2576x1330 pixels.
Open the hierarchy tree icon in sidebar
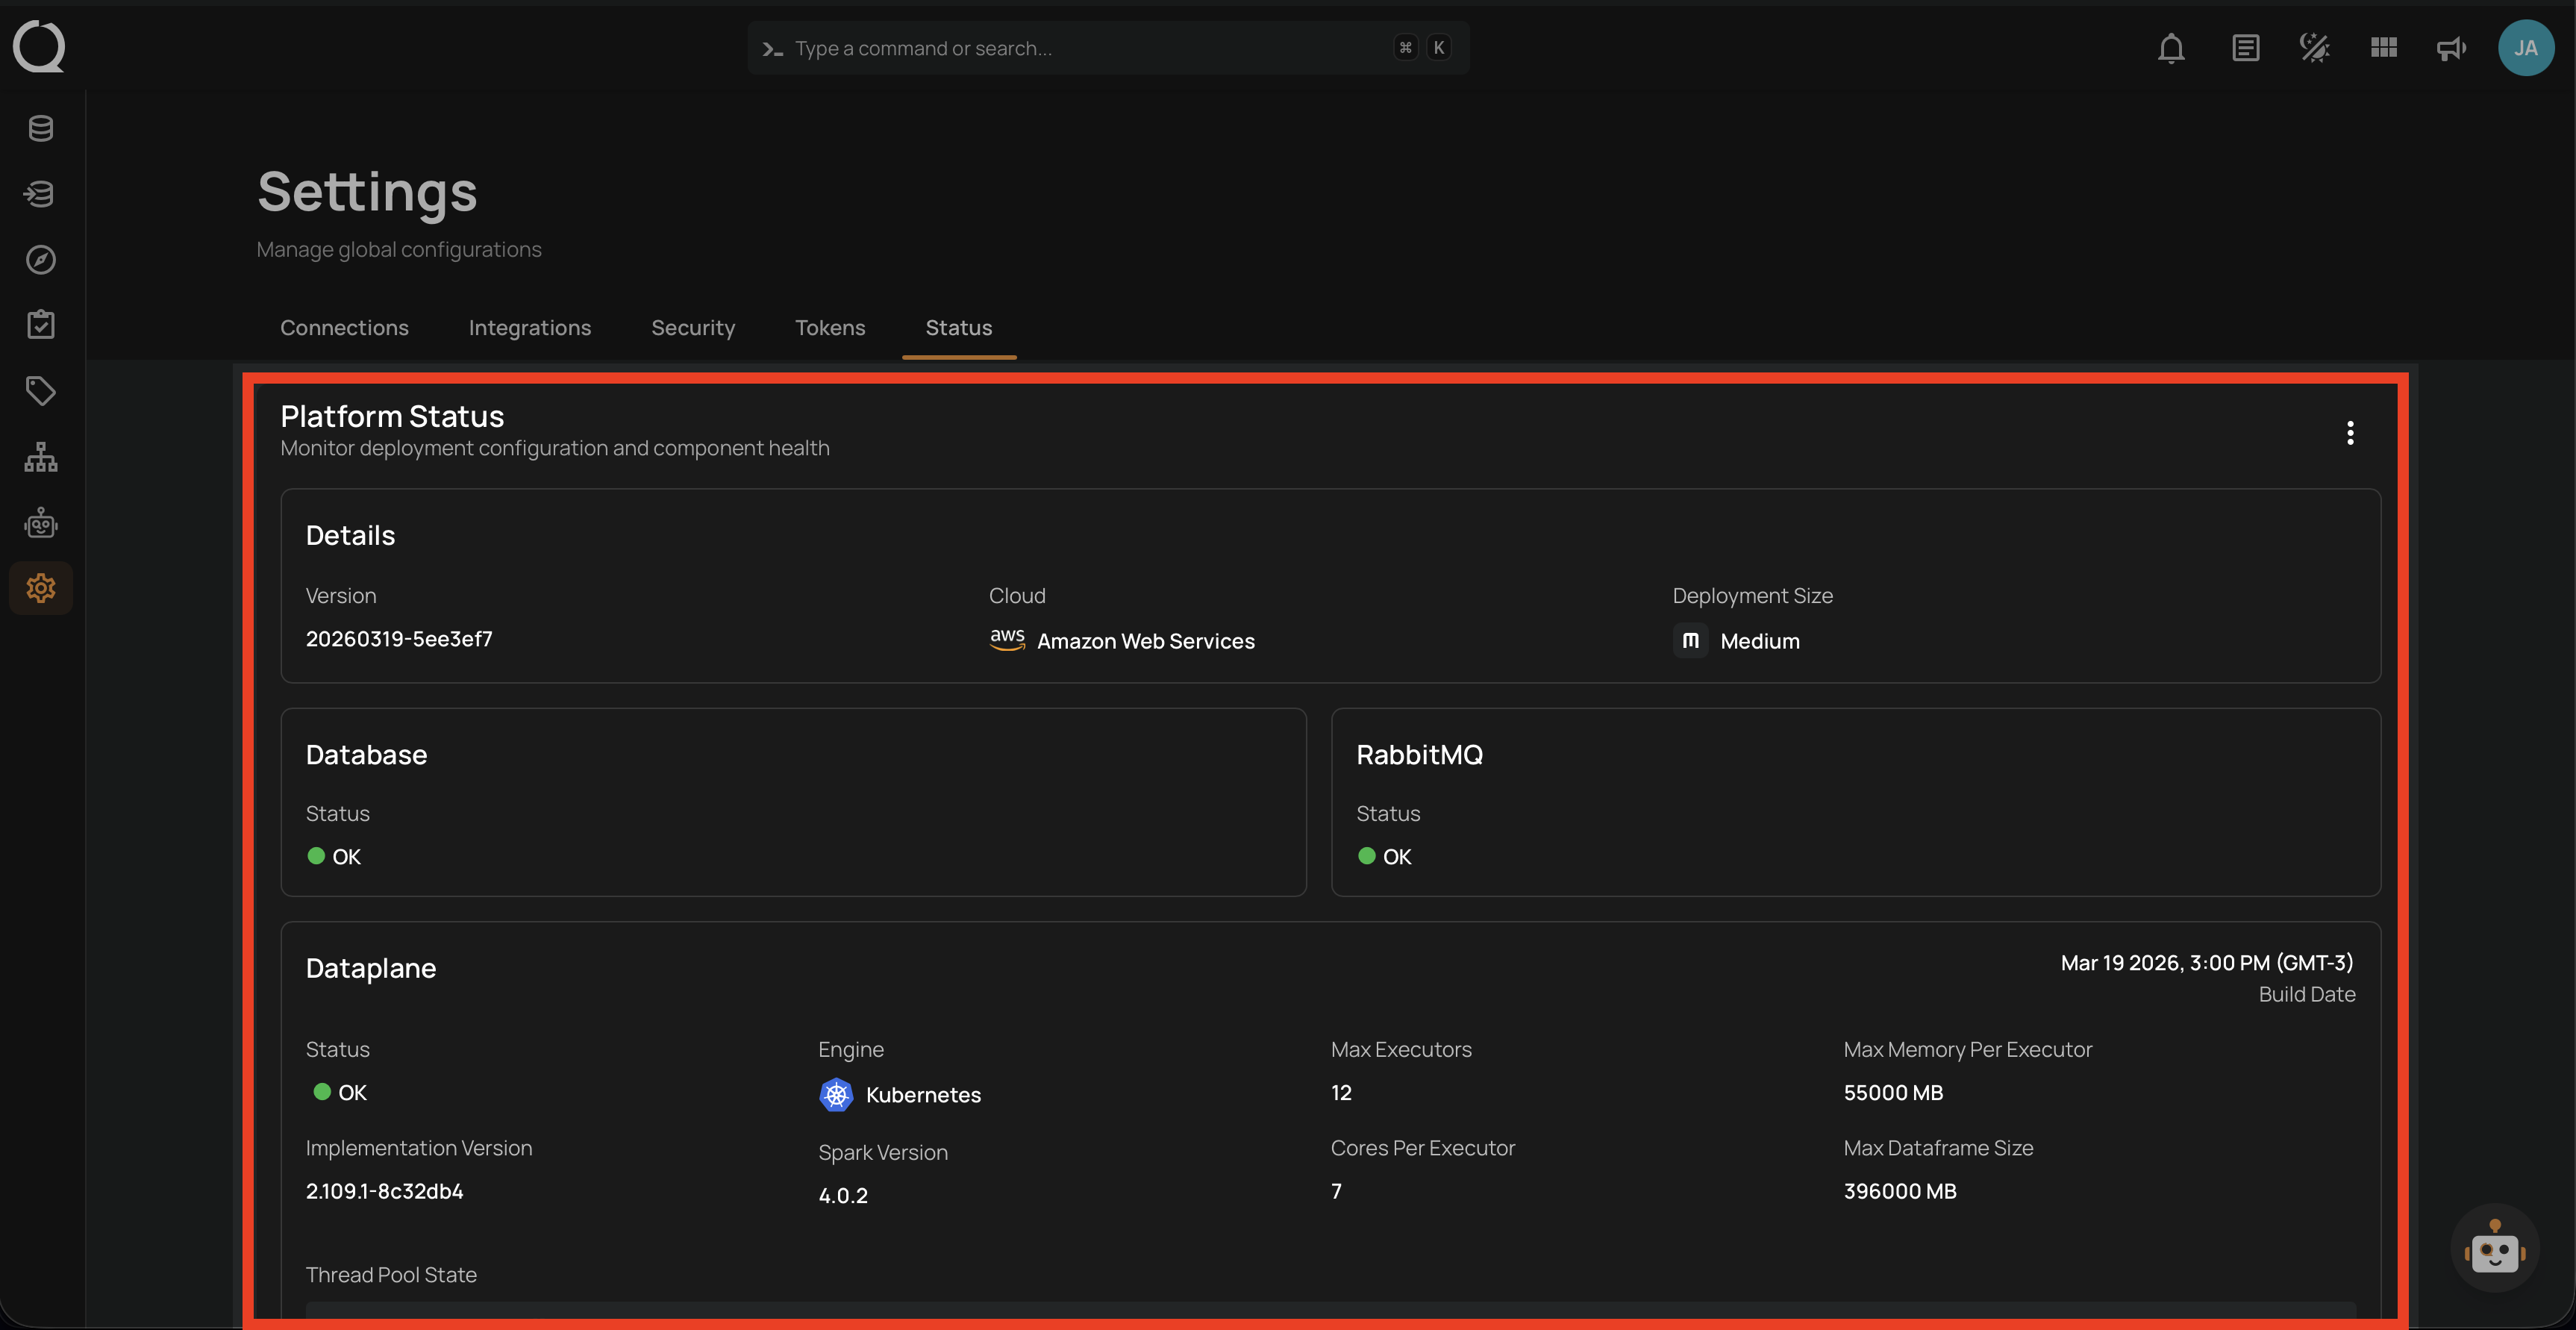tap(41, 457)
